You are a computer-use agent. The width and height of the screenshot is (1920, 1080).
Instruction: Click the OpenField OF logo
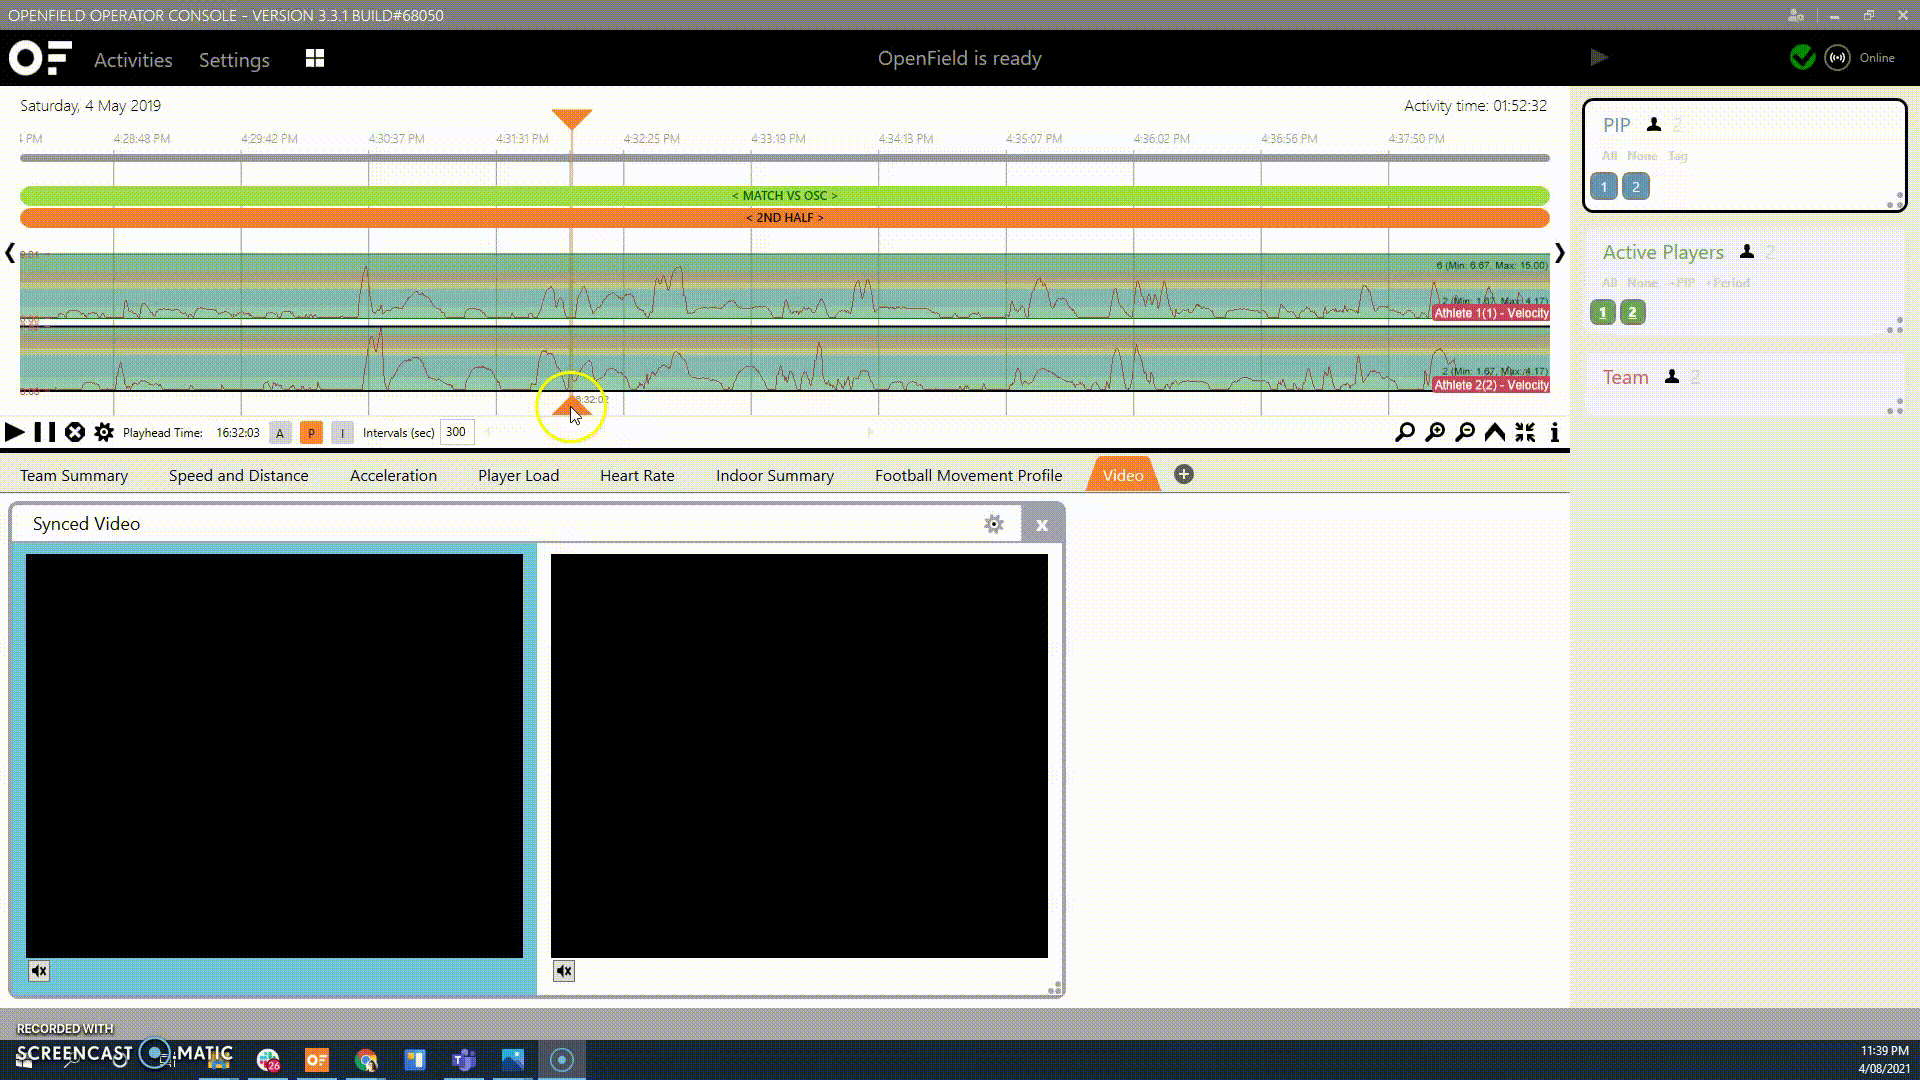coord(40,58)
